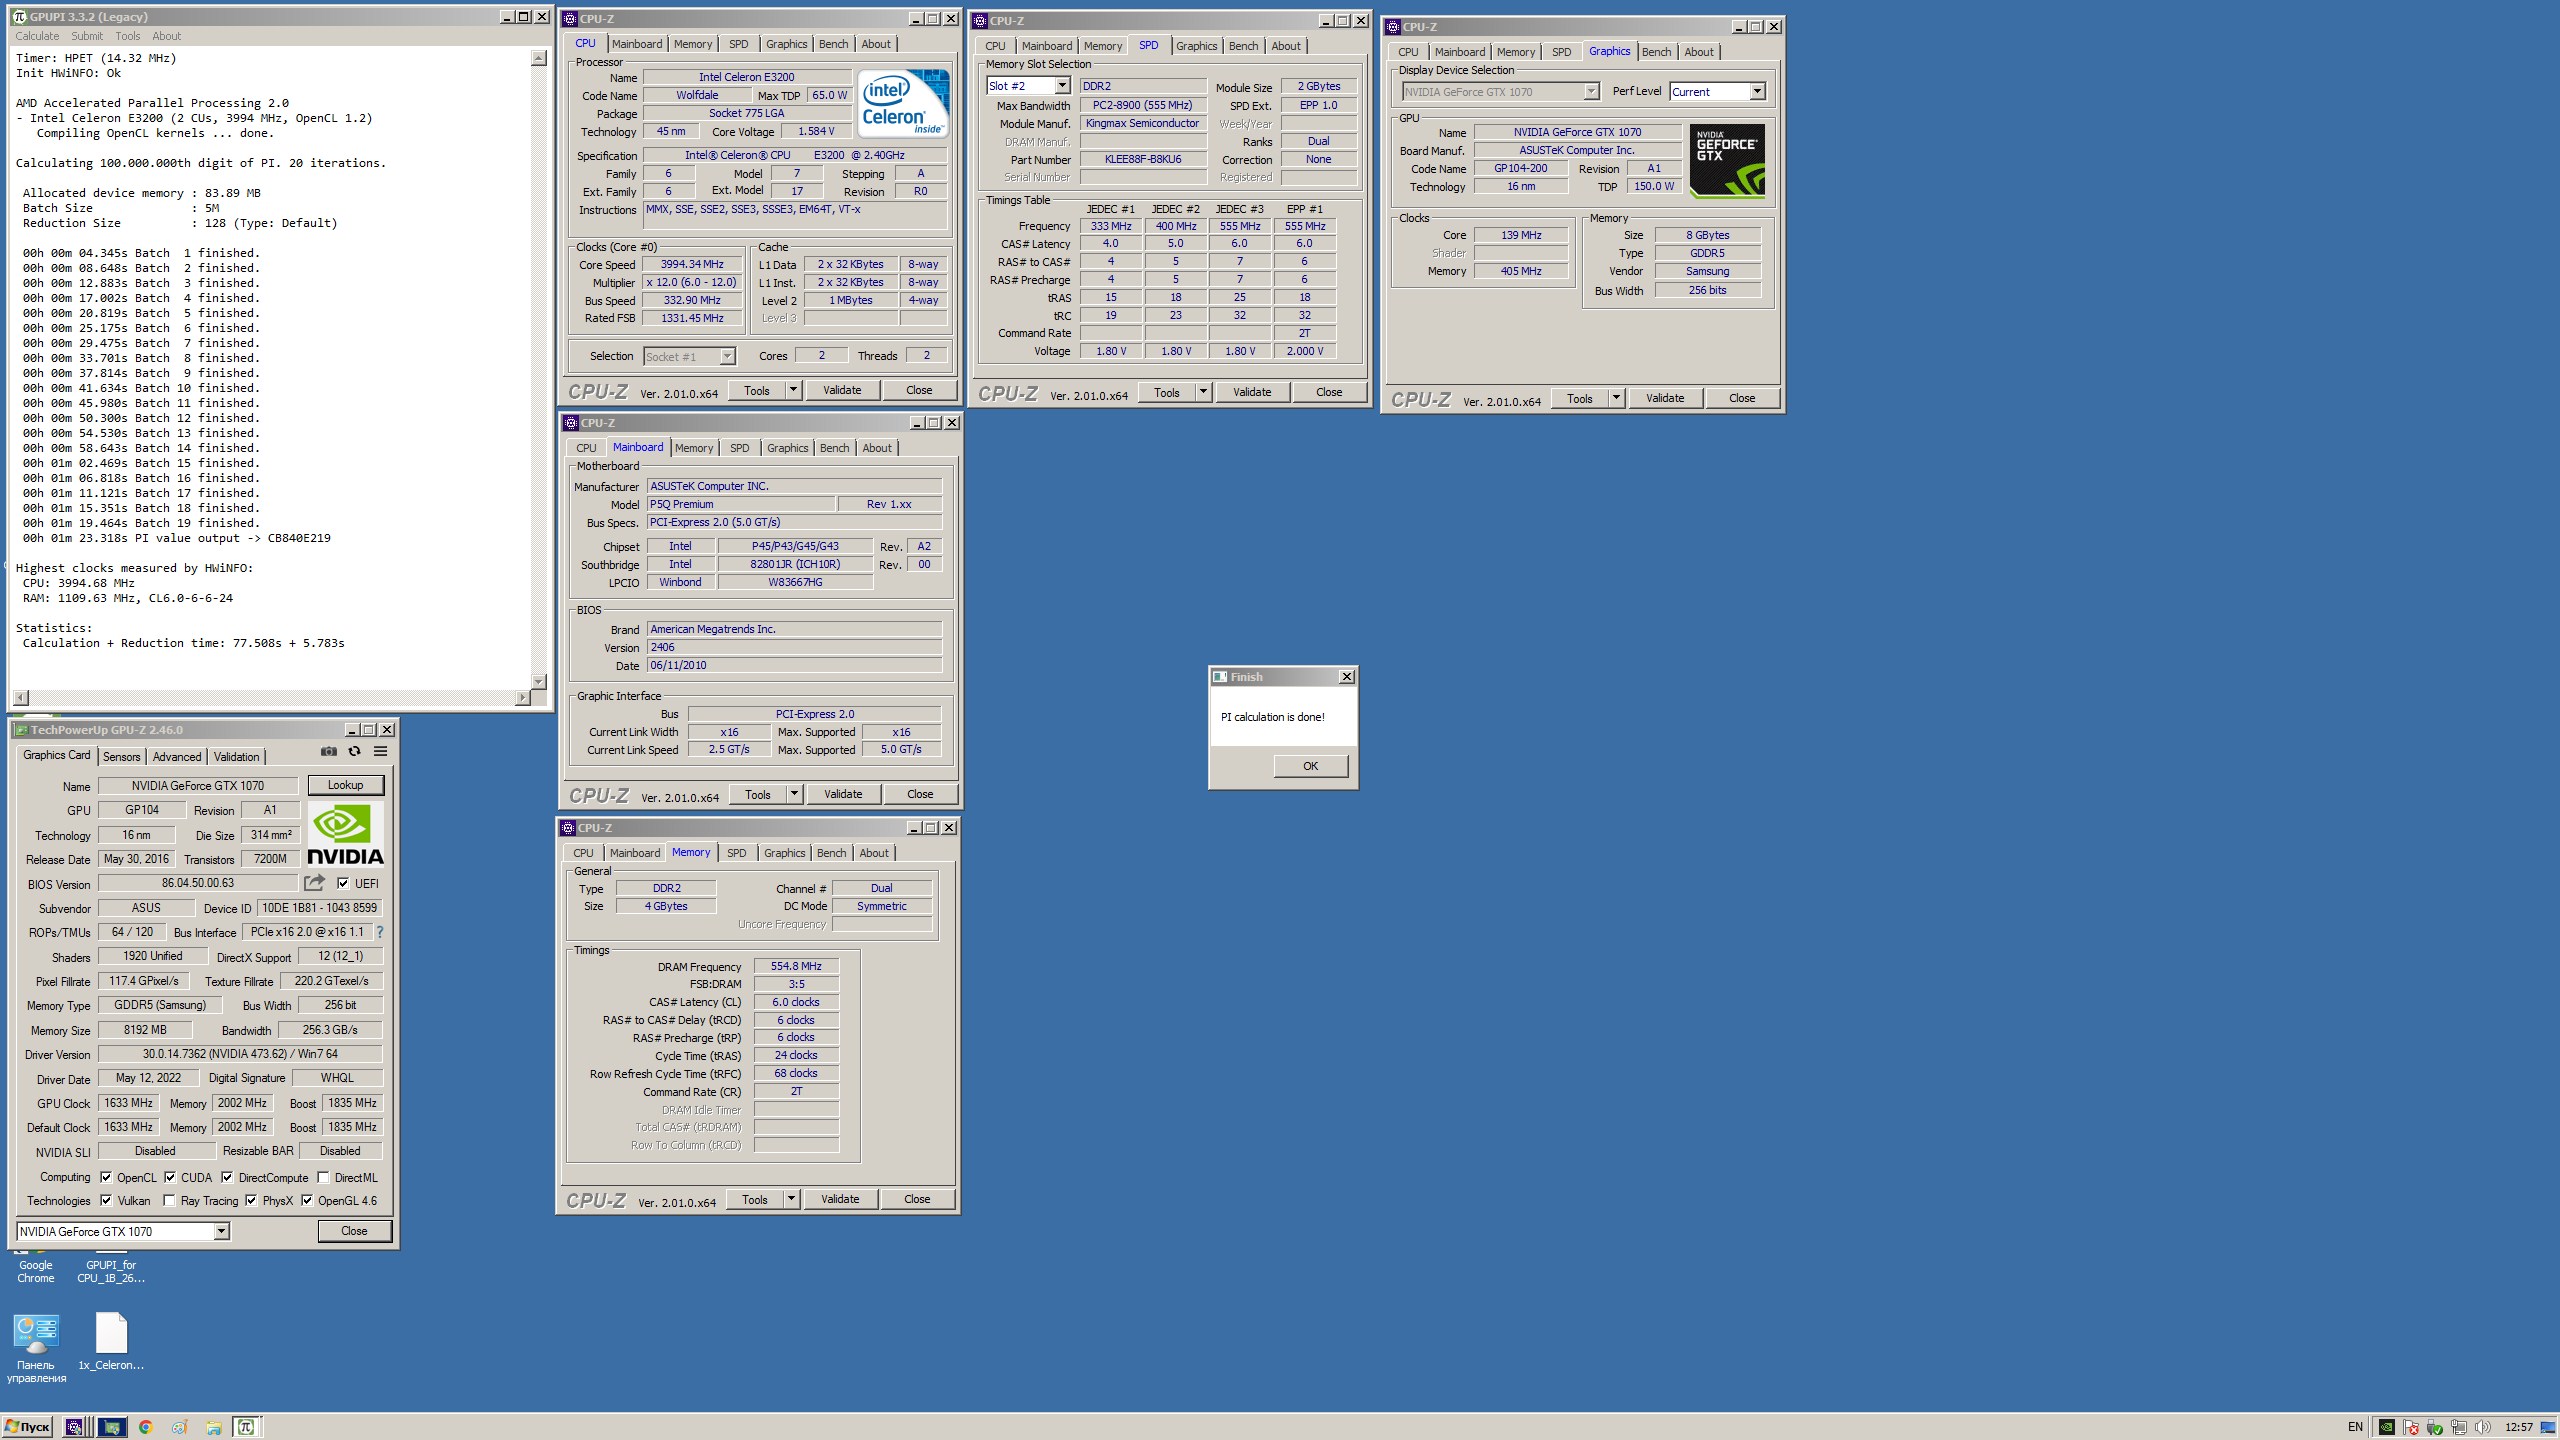2560x1440 pixels.
Task: Click the GPUPI horizontal scrollbar right arrow
Action: [x=522, y=697]
